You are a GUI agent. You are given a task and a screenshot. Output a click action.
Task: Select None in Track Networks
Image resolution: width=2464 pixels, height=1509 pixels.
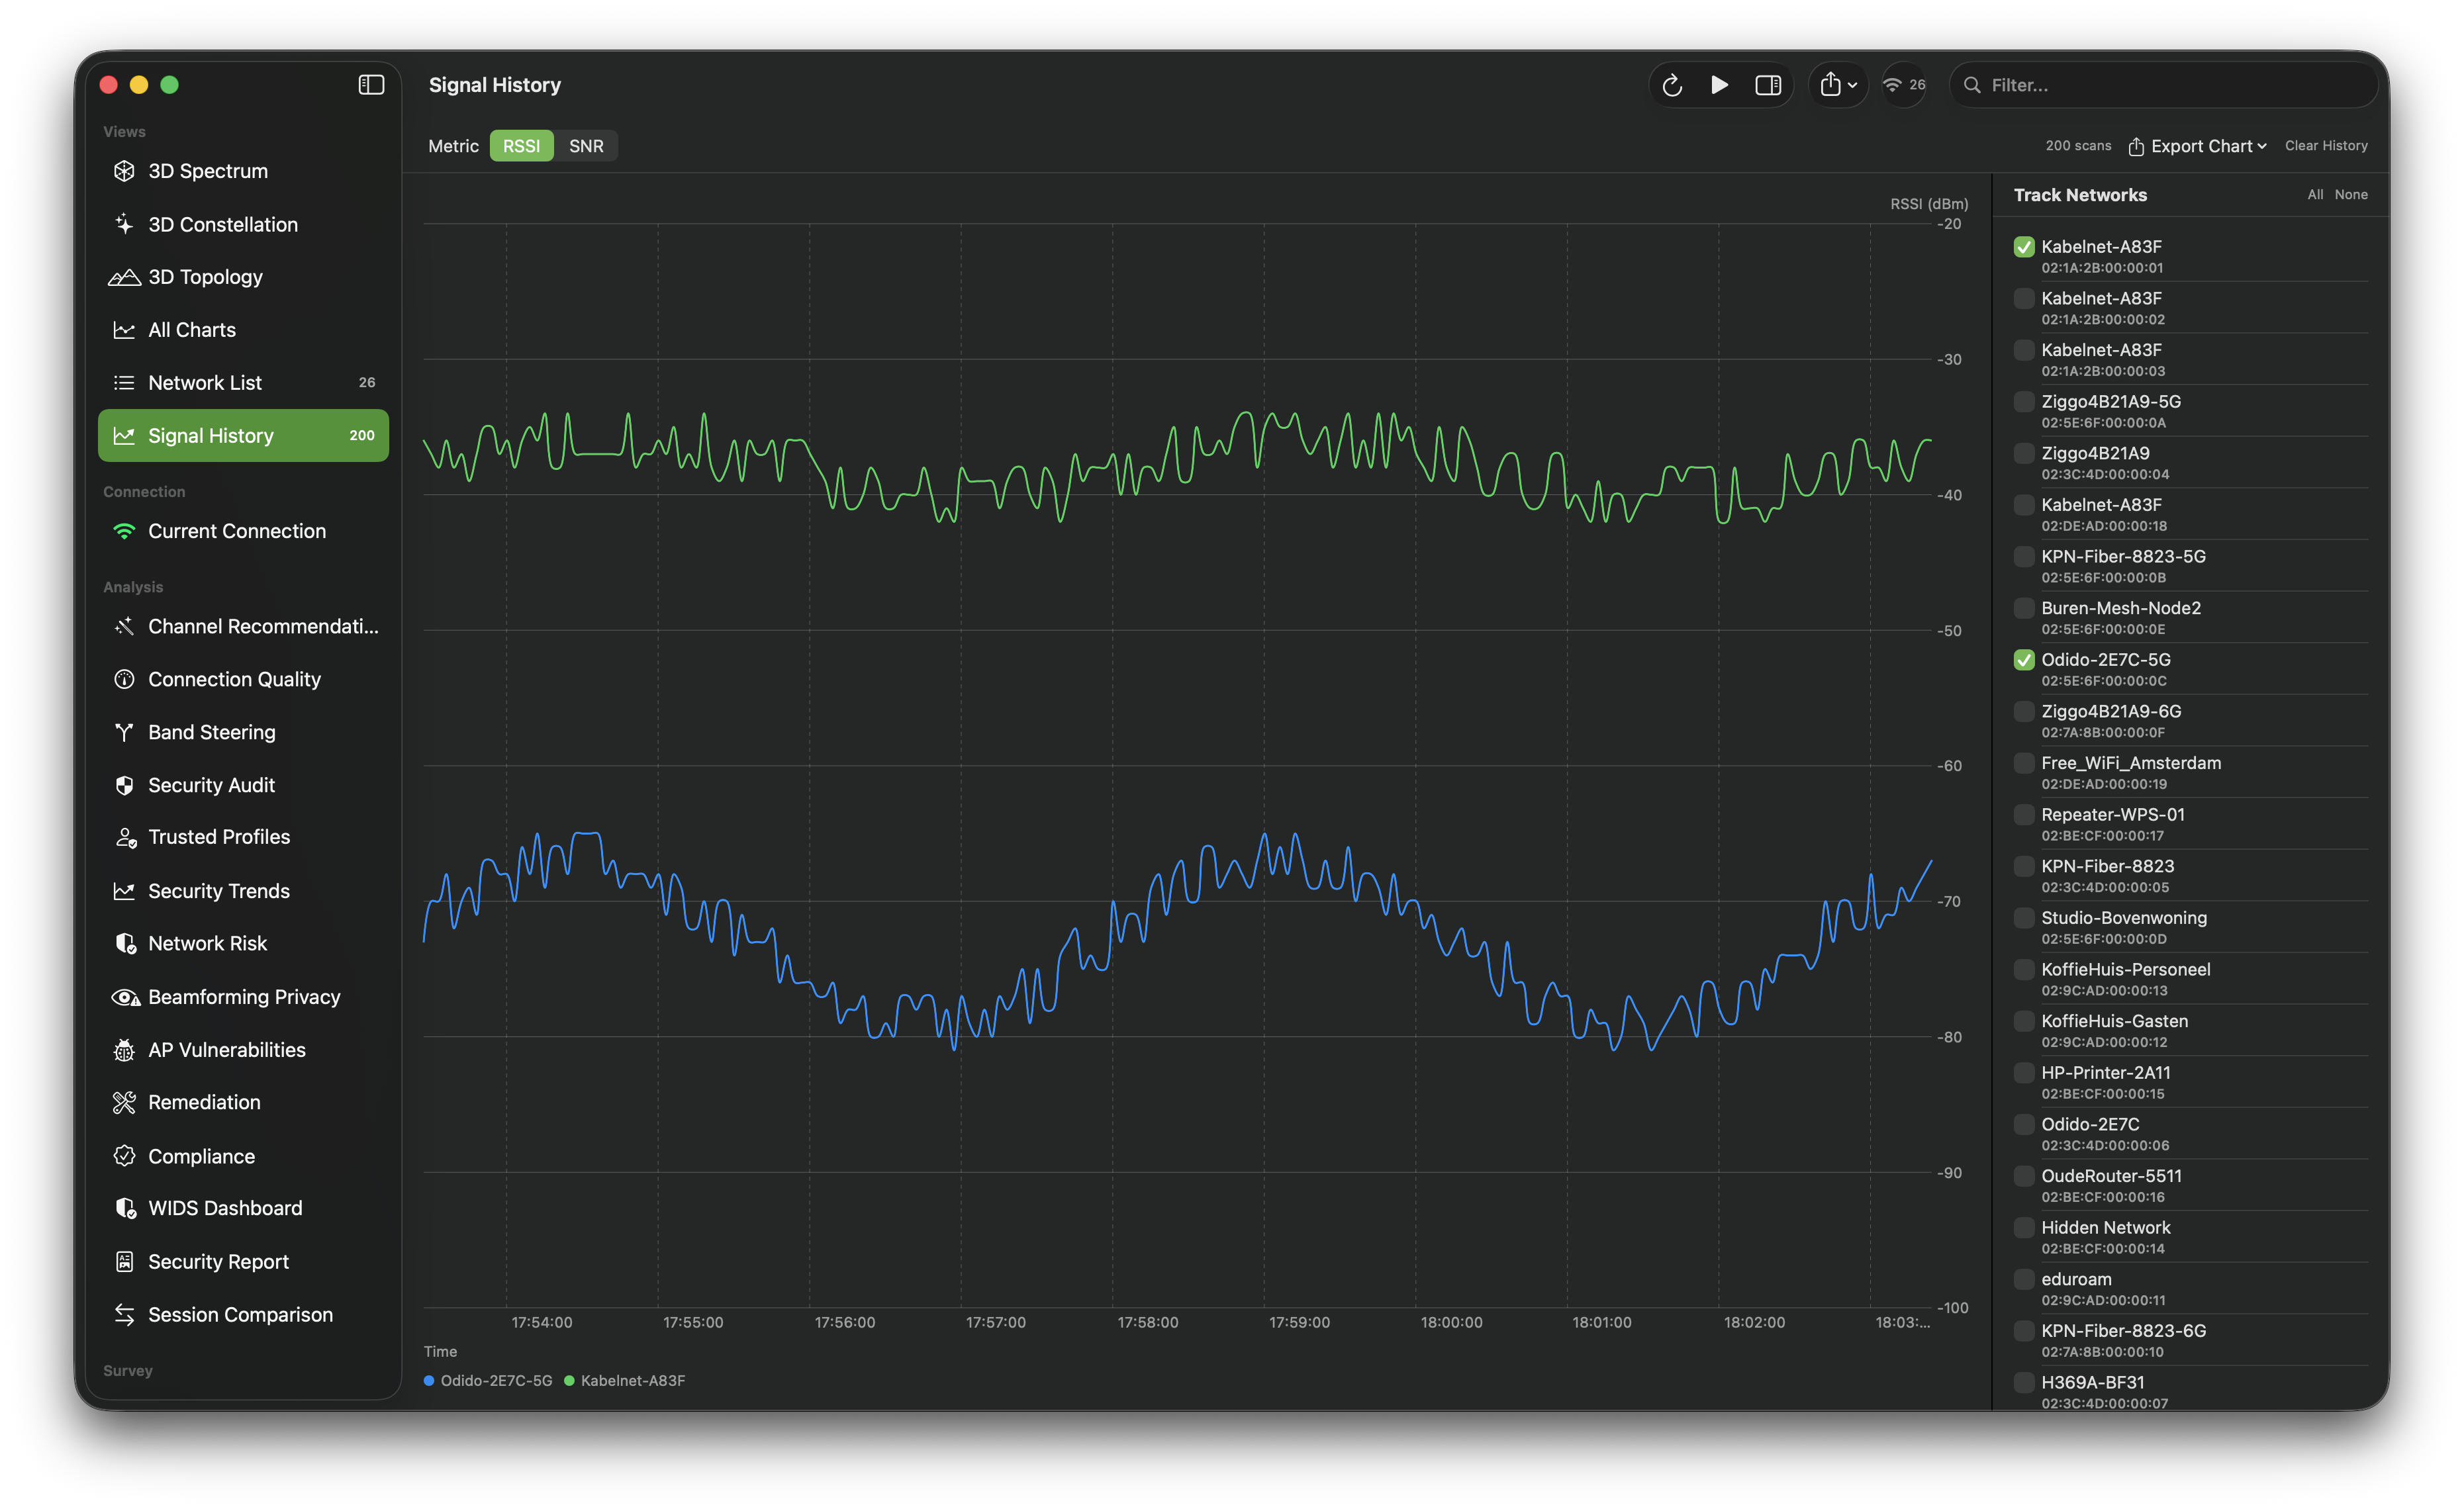click(2351, 195)
